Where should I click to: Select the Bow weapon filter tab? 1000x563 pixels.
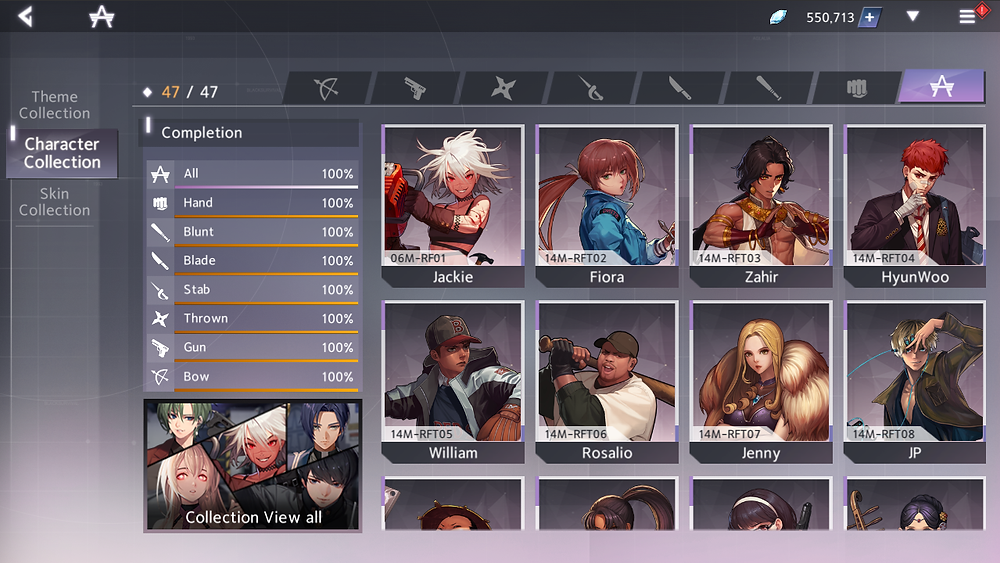coord(325,88)
